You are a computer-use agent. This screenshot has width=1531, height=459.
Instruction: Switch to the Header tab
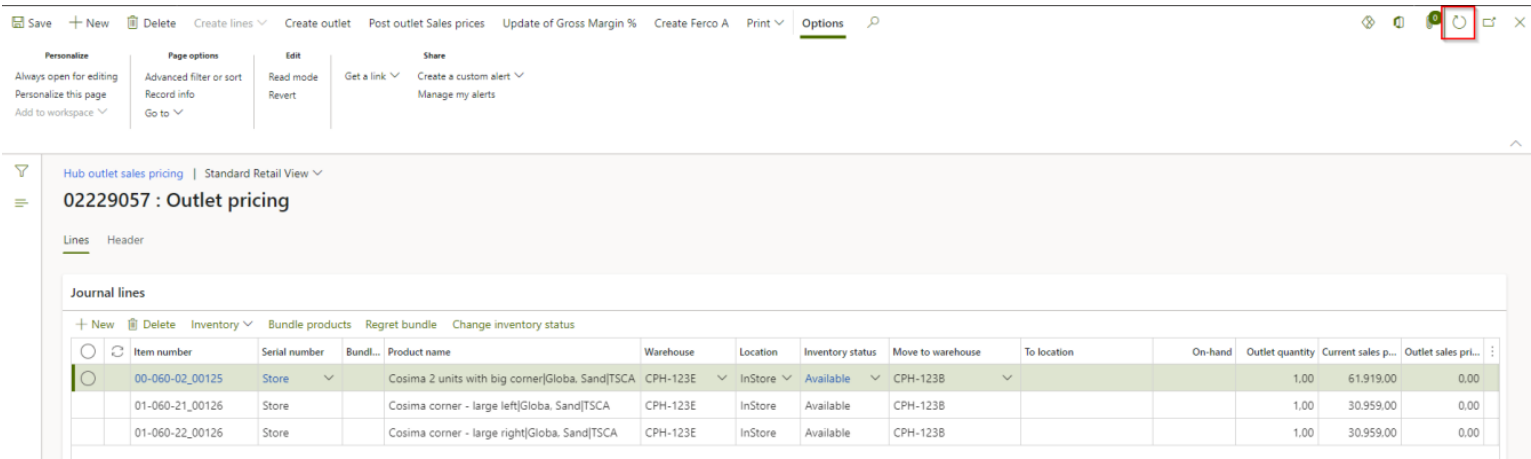tap(125, 240)
